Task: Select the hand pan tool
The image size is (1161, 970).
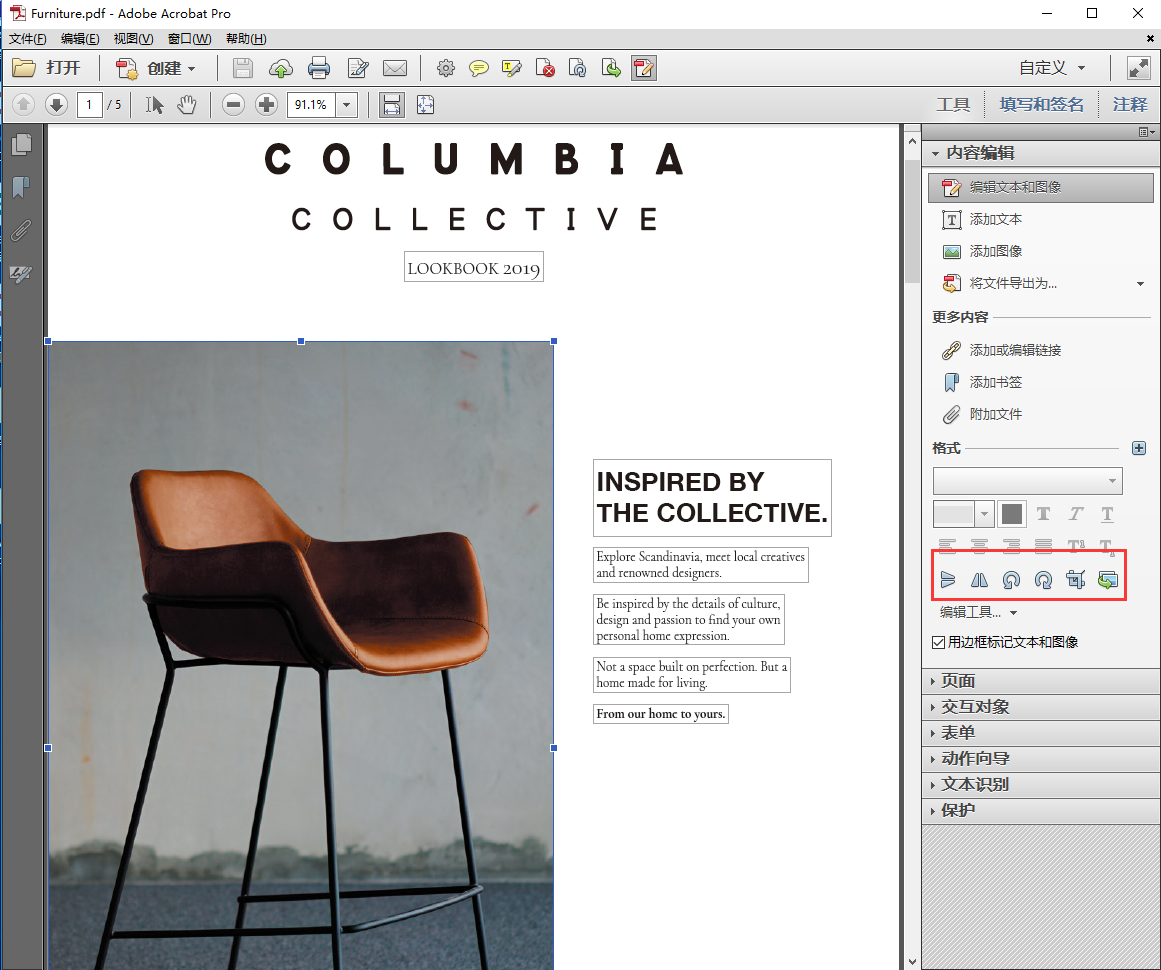Action: tap(187, 105)
